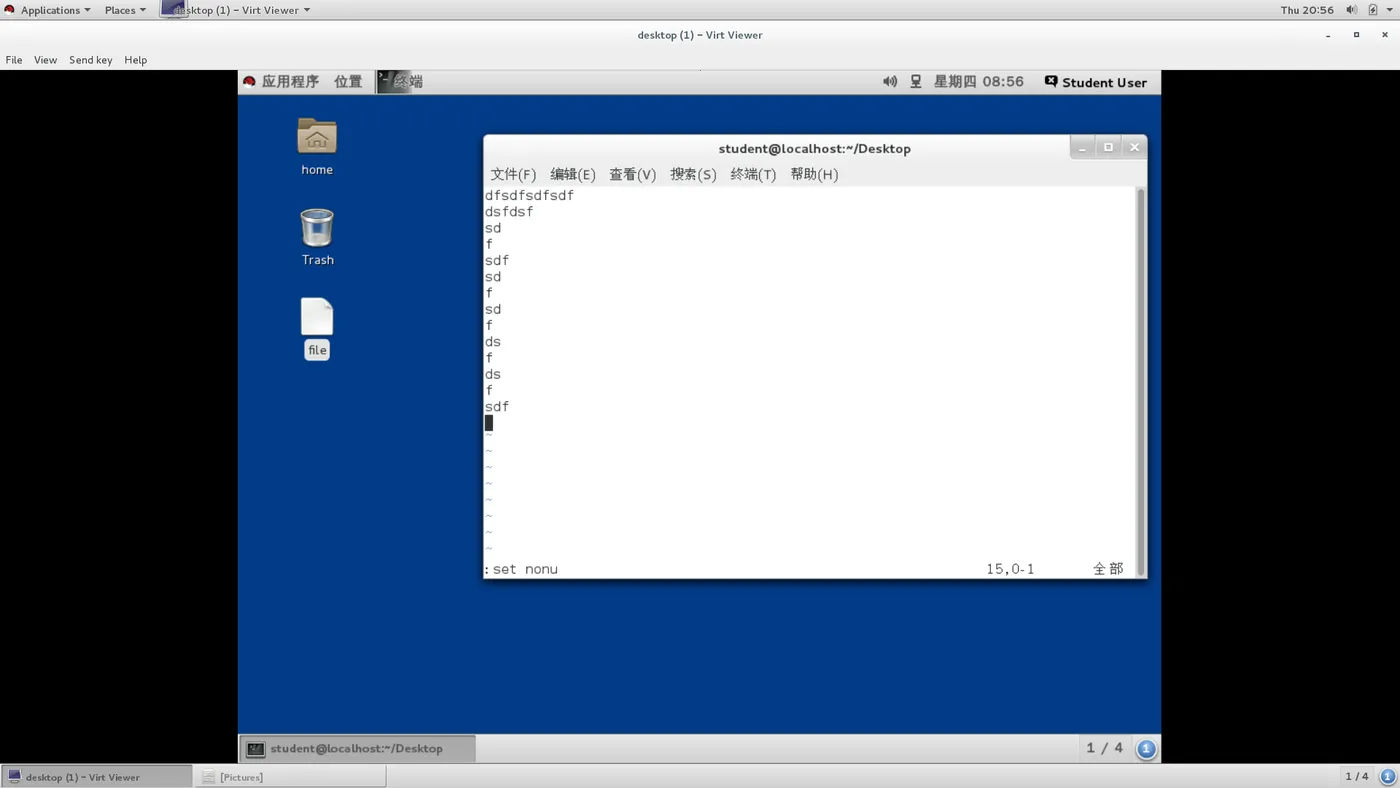Screen dimensions: 1400x788
Task: Switch to student@localhost taskbar window button
Action: 357,748
